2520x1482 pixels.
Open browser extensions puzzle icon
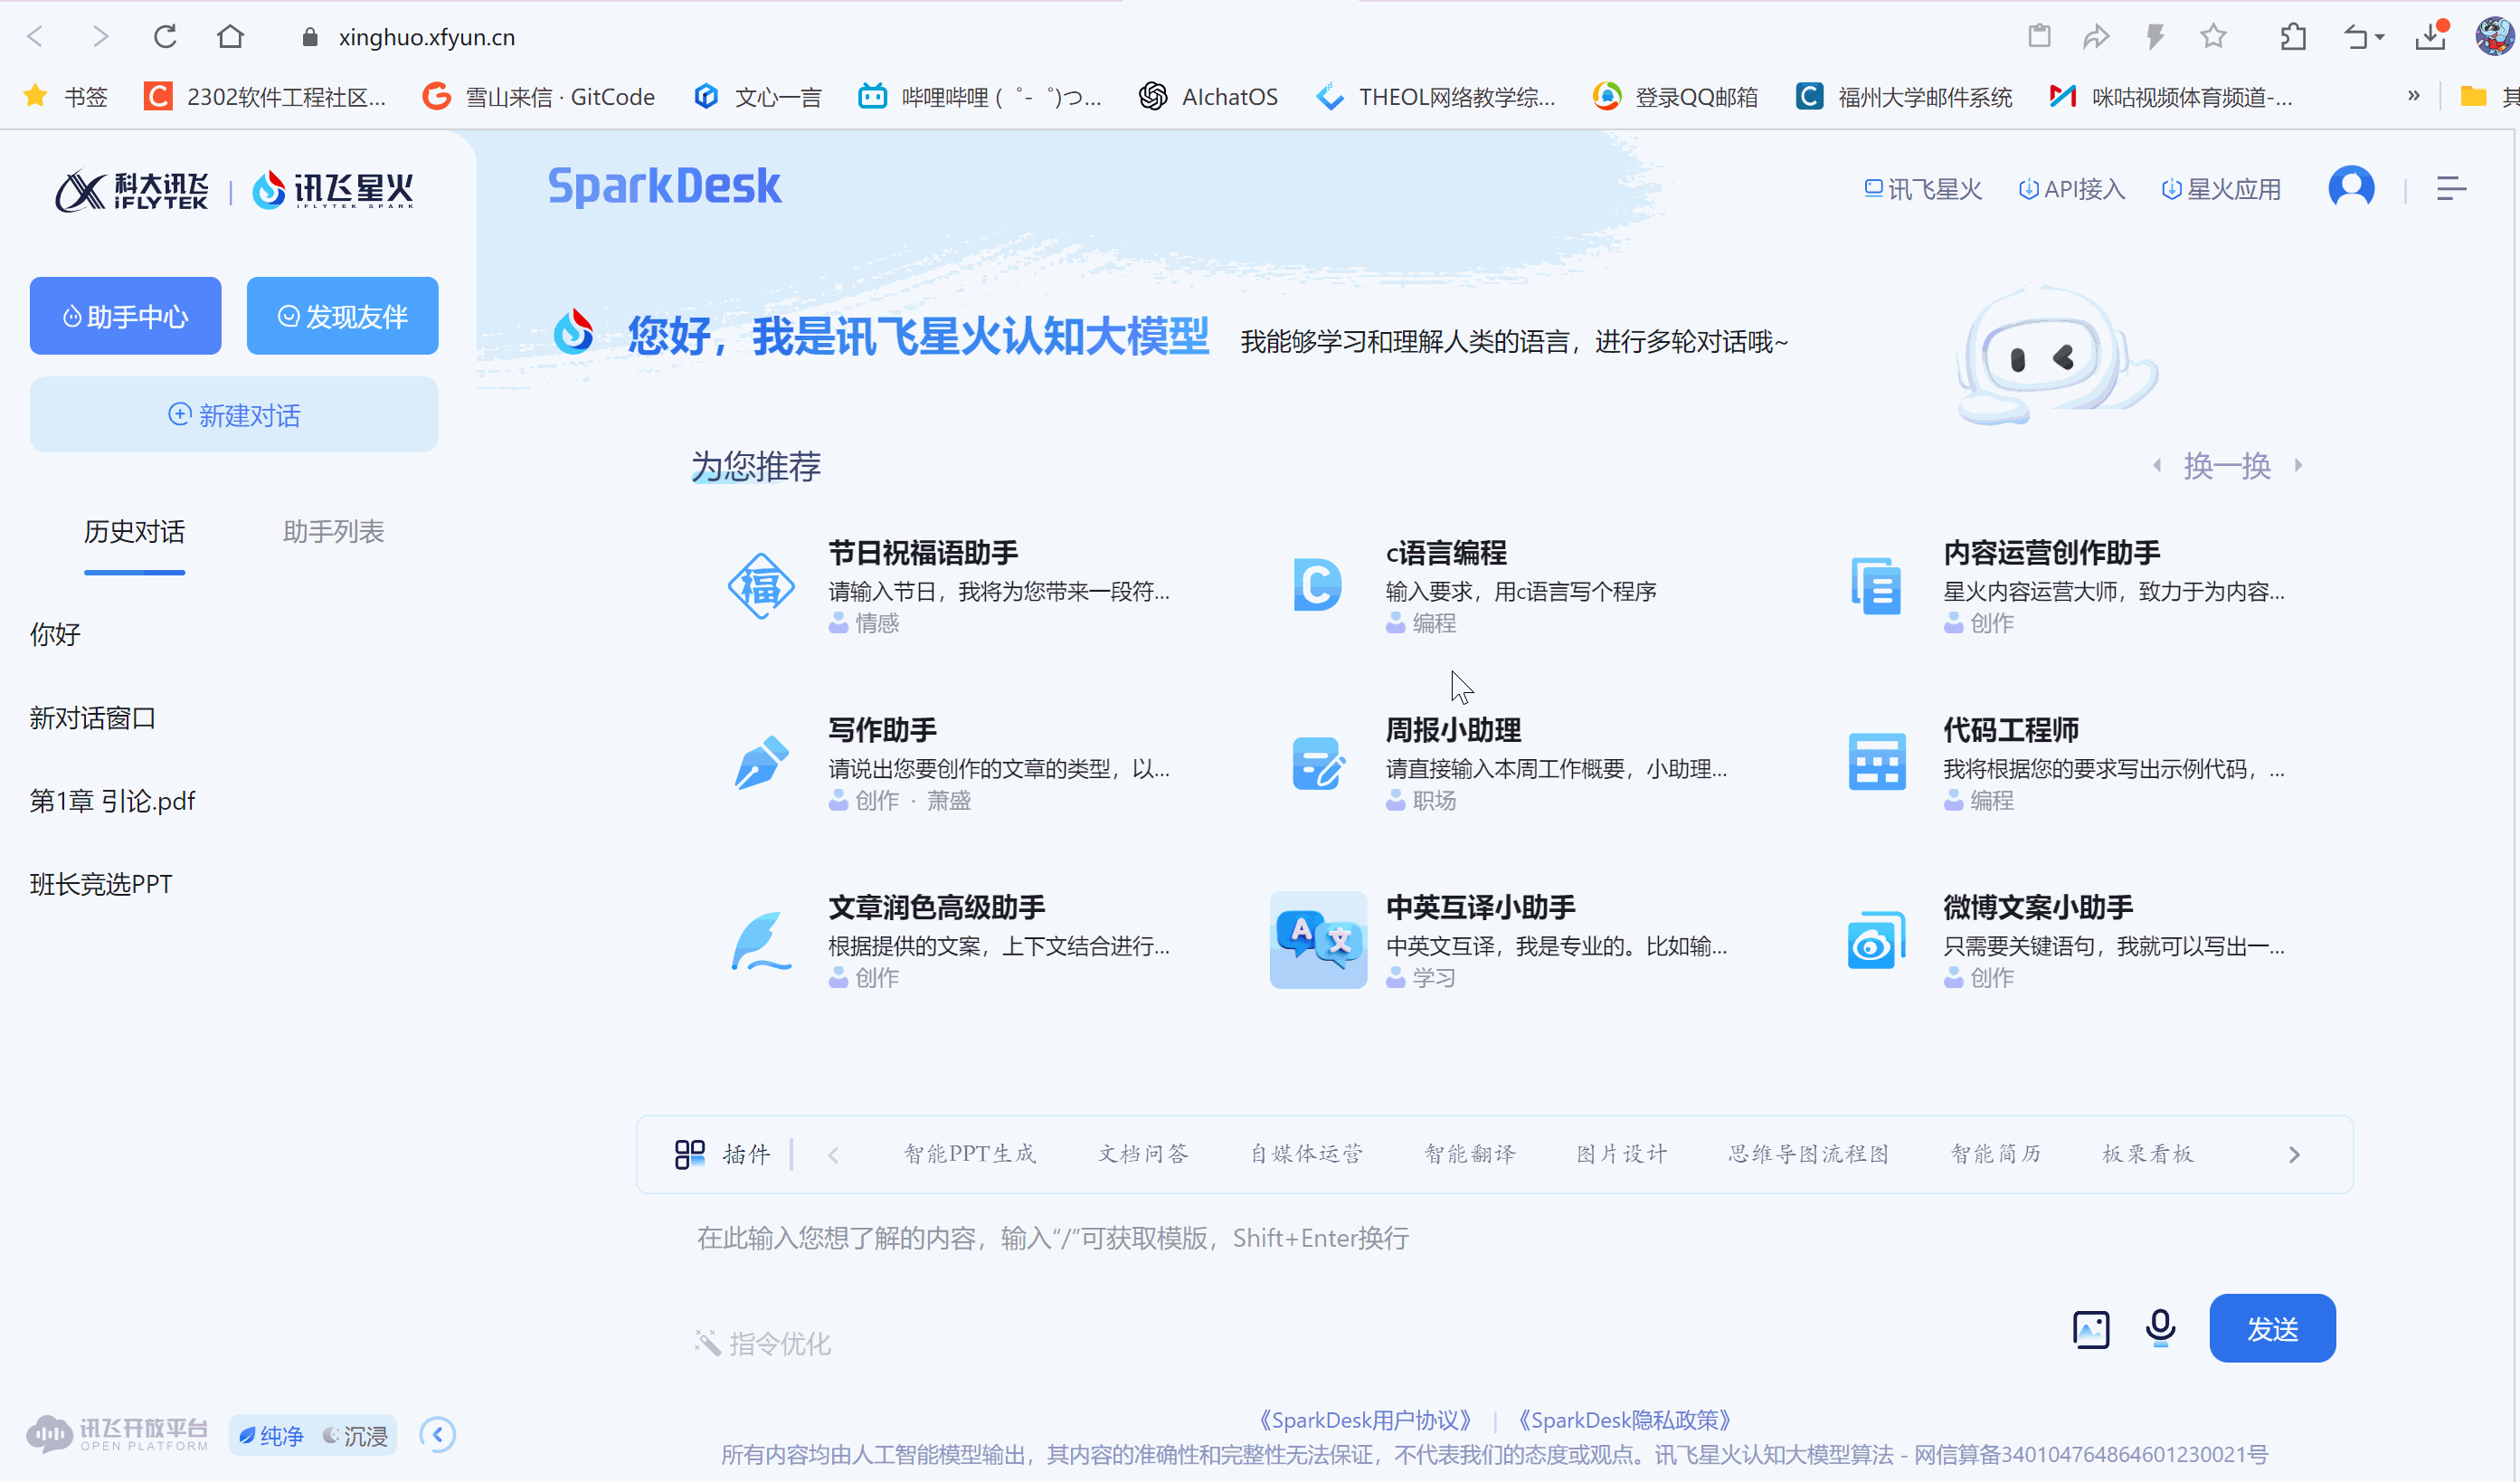pos(2293,37)
